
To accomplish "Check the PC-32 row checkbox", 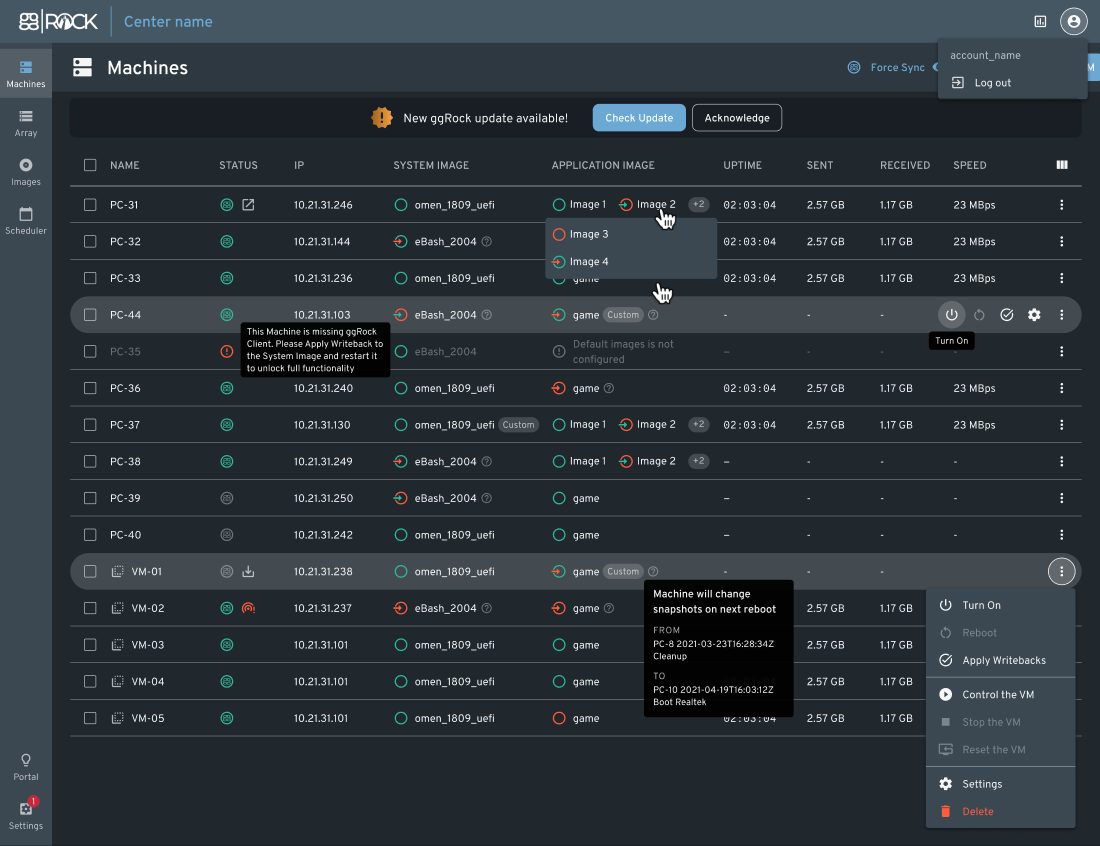I will [90, 241].
